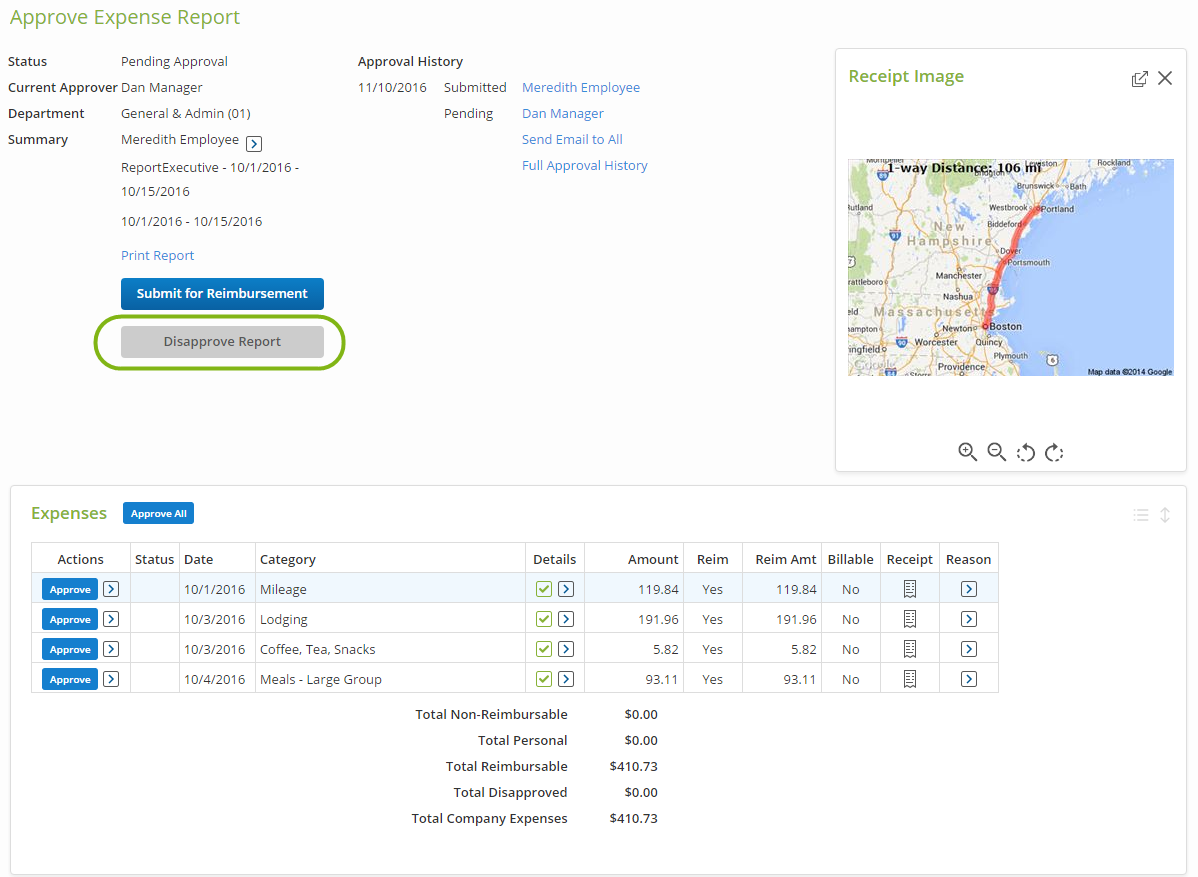Approve the Meals - Large Group expense

coord(70,678)
